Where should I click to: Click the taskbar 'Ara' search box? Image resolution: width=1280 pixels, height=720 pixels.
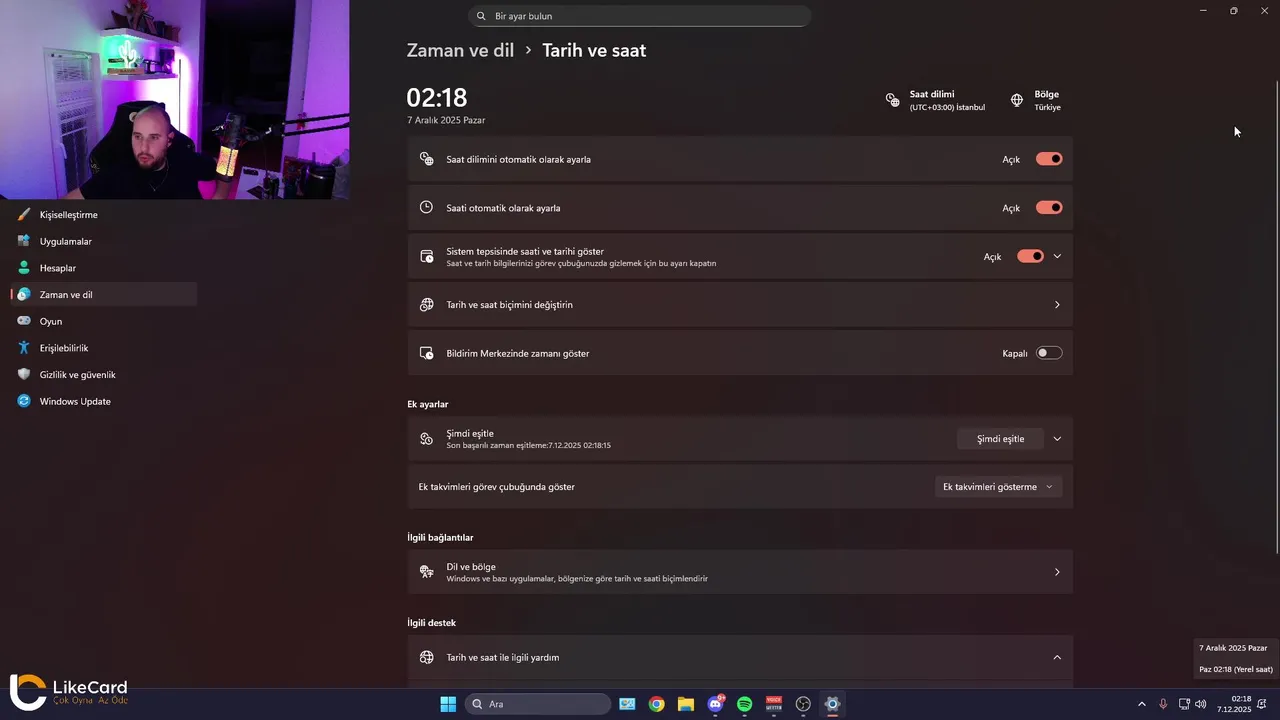pos(538,704)
